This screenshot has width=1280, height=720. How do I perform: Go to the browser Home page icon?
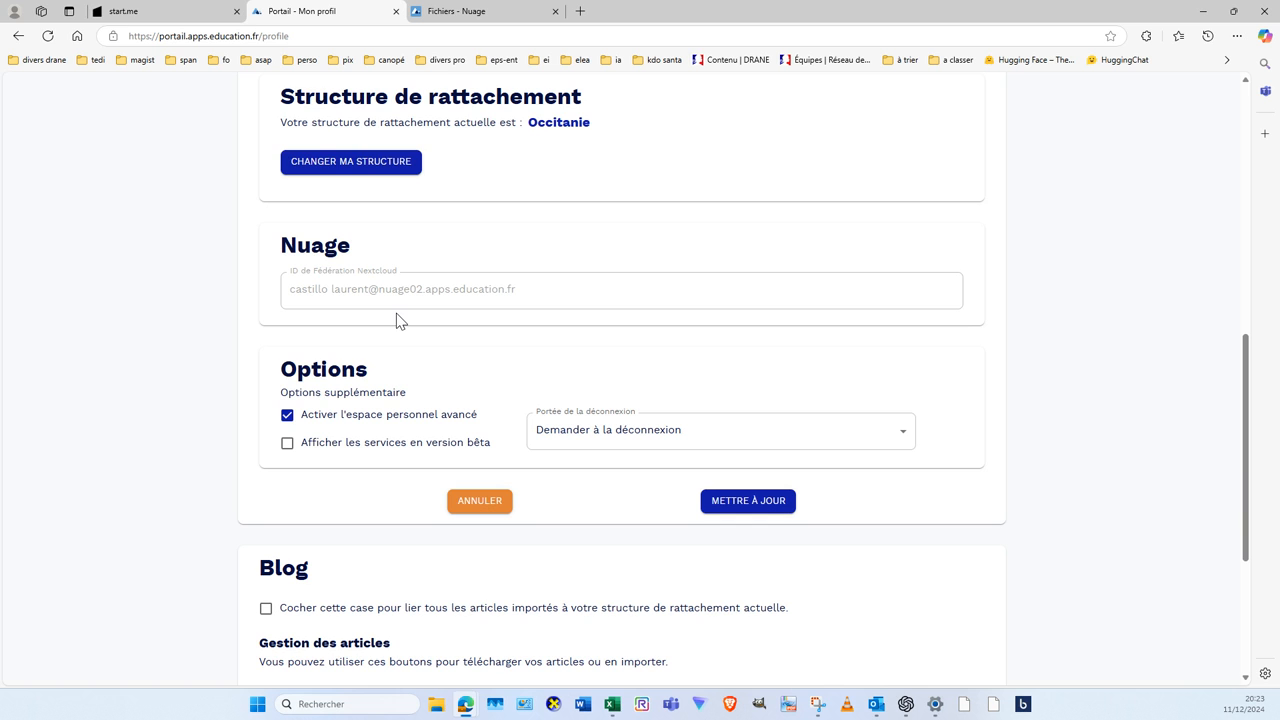tap(77, 36)
